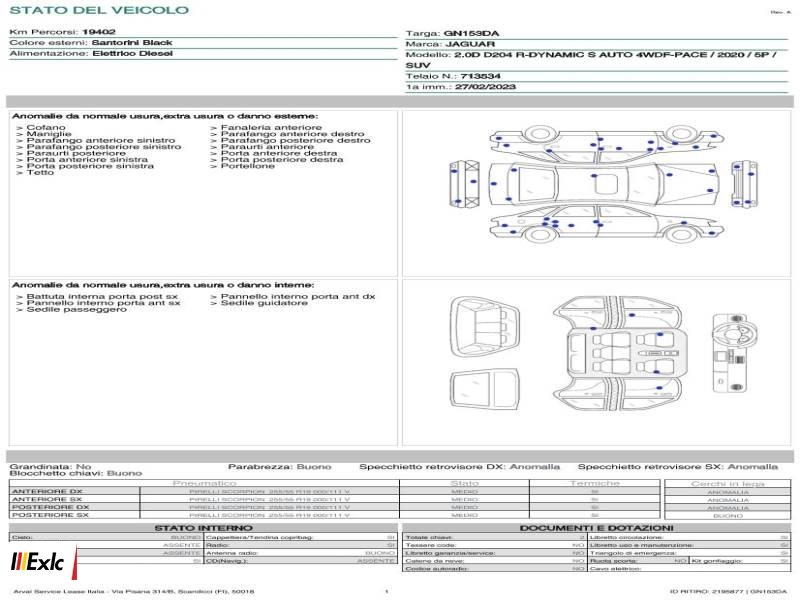Click the STATO DEL VEICOLO title

99,10
